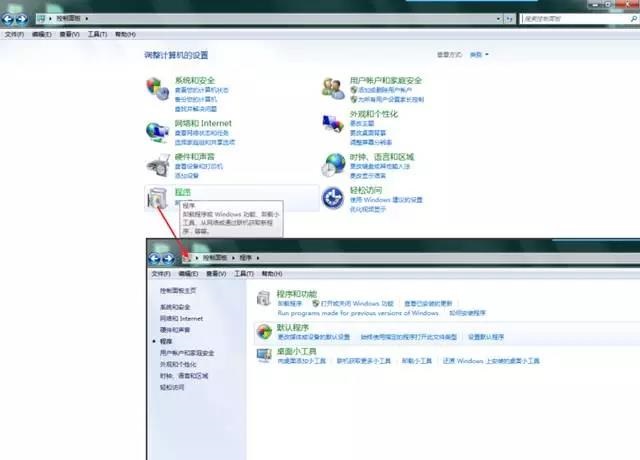The image size is (640, 460).
Task: Click the 优化视频显示 link
Action: tap(368, 209)
